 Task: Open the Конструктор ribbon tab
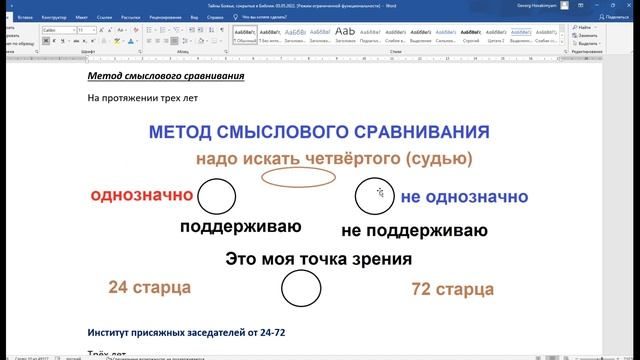coord(54,17)
